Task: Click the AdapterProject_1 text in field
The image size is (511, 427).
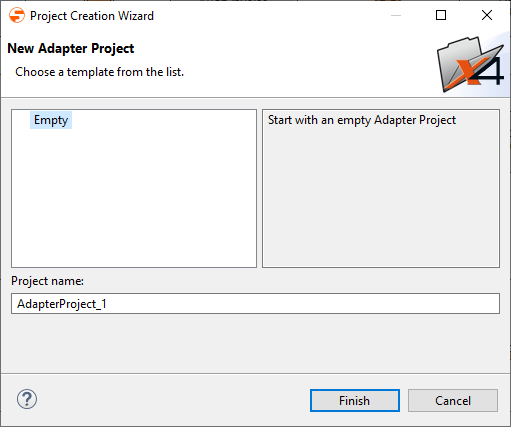Action: [62, 304]
